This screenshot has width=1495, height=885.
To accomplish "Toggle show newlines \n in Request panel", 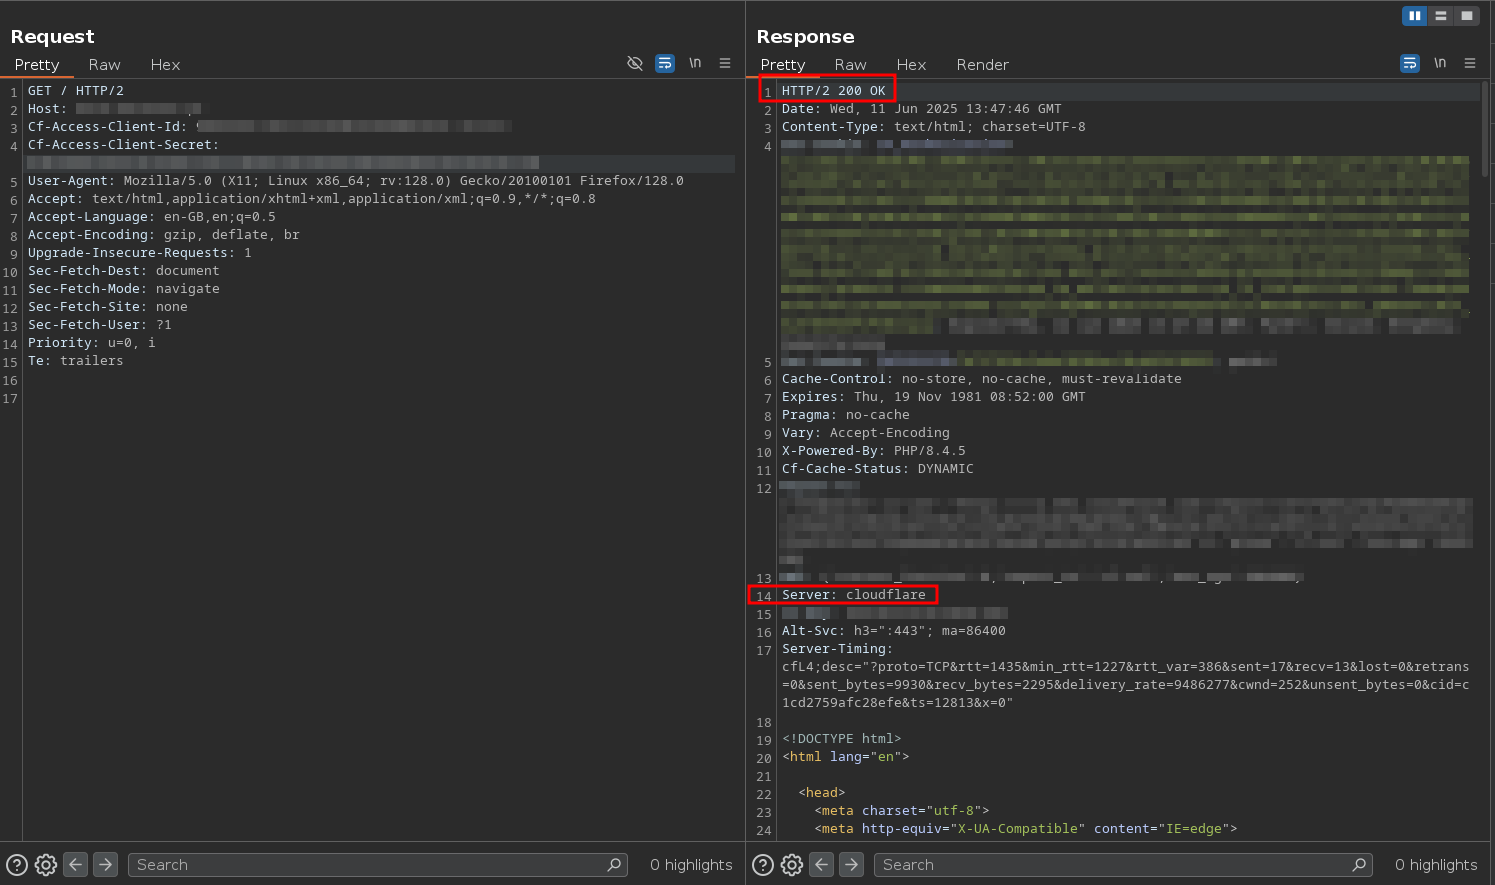I will click(695, 63).
